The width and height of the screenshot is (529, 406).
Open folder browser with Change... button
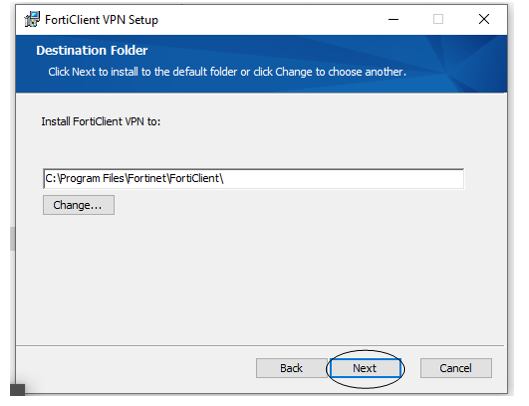point(79,205)
